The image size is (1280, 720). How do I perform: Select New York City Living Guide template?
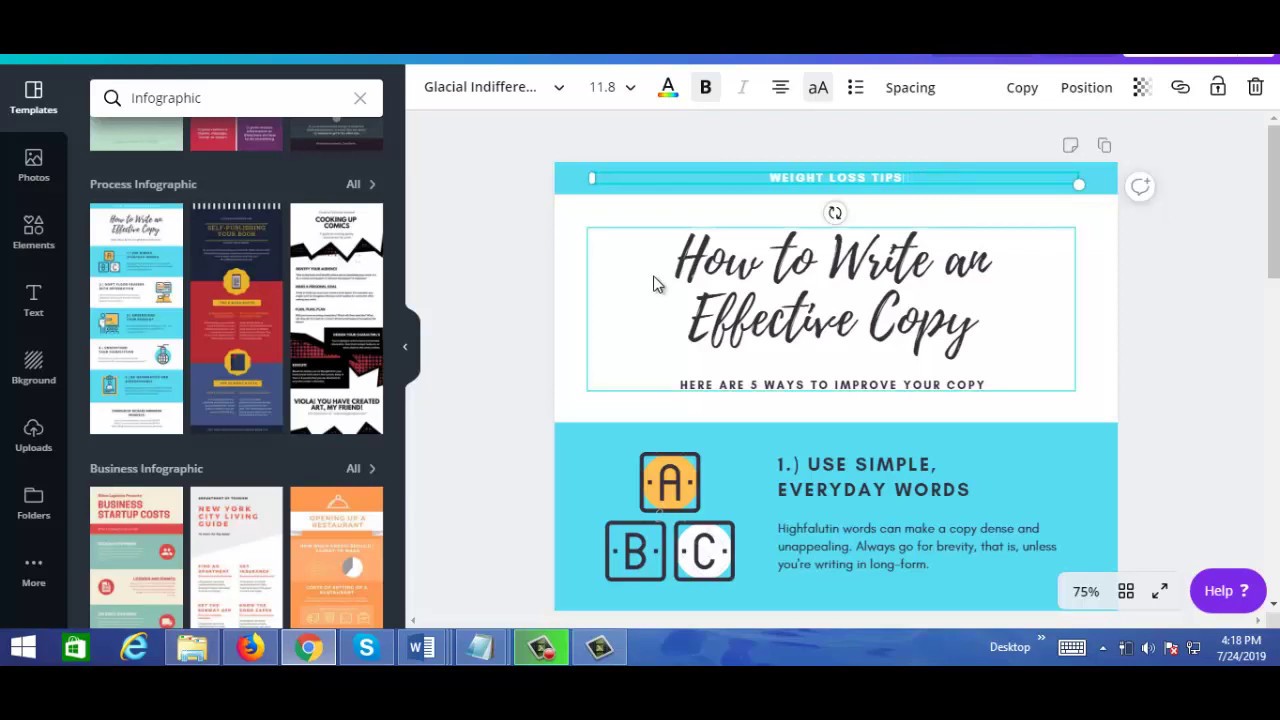(236, 557)
